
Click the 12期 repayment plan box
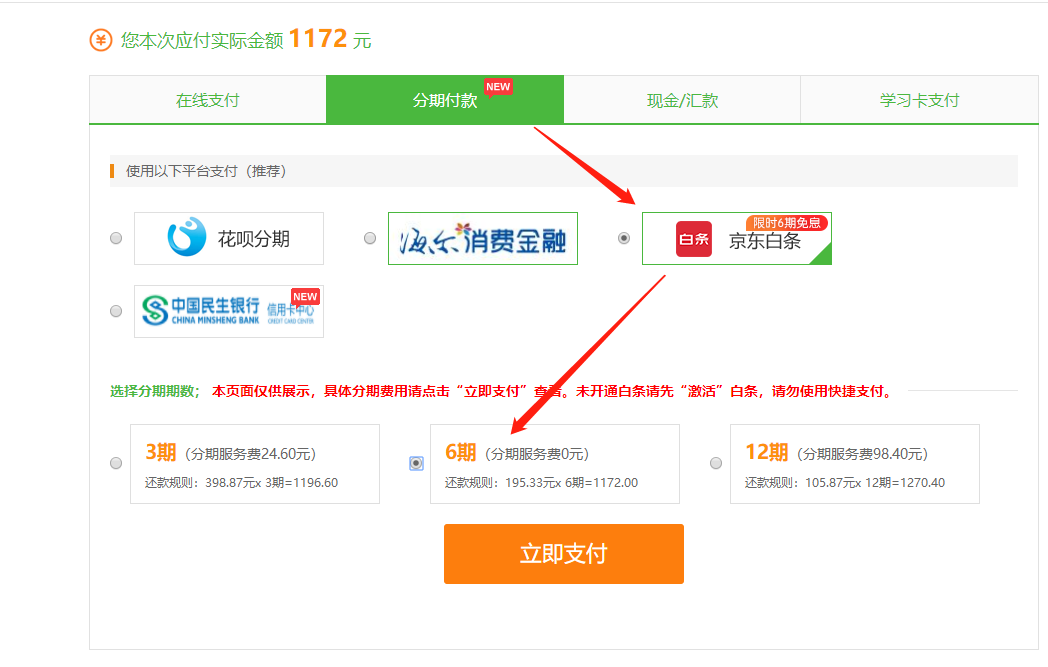pos(854,464)
